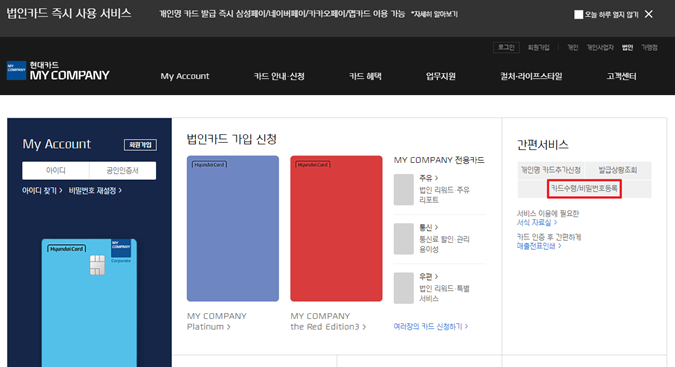This screenshot has height=367, width=675.
Task: Click the blue MY COMPANY Platinum card image
Action: tap(233, 228)
